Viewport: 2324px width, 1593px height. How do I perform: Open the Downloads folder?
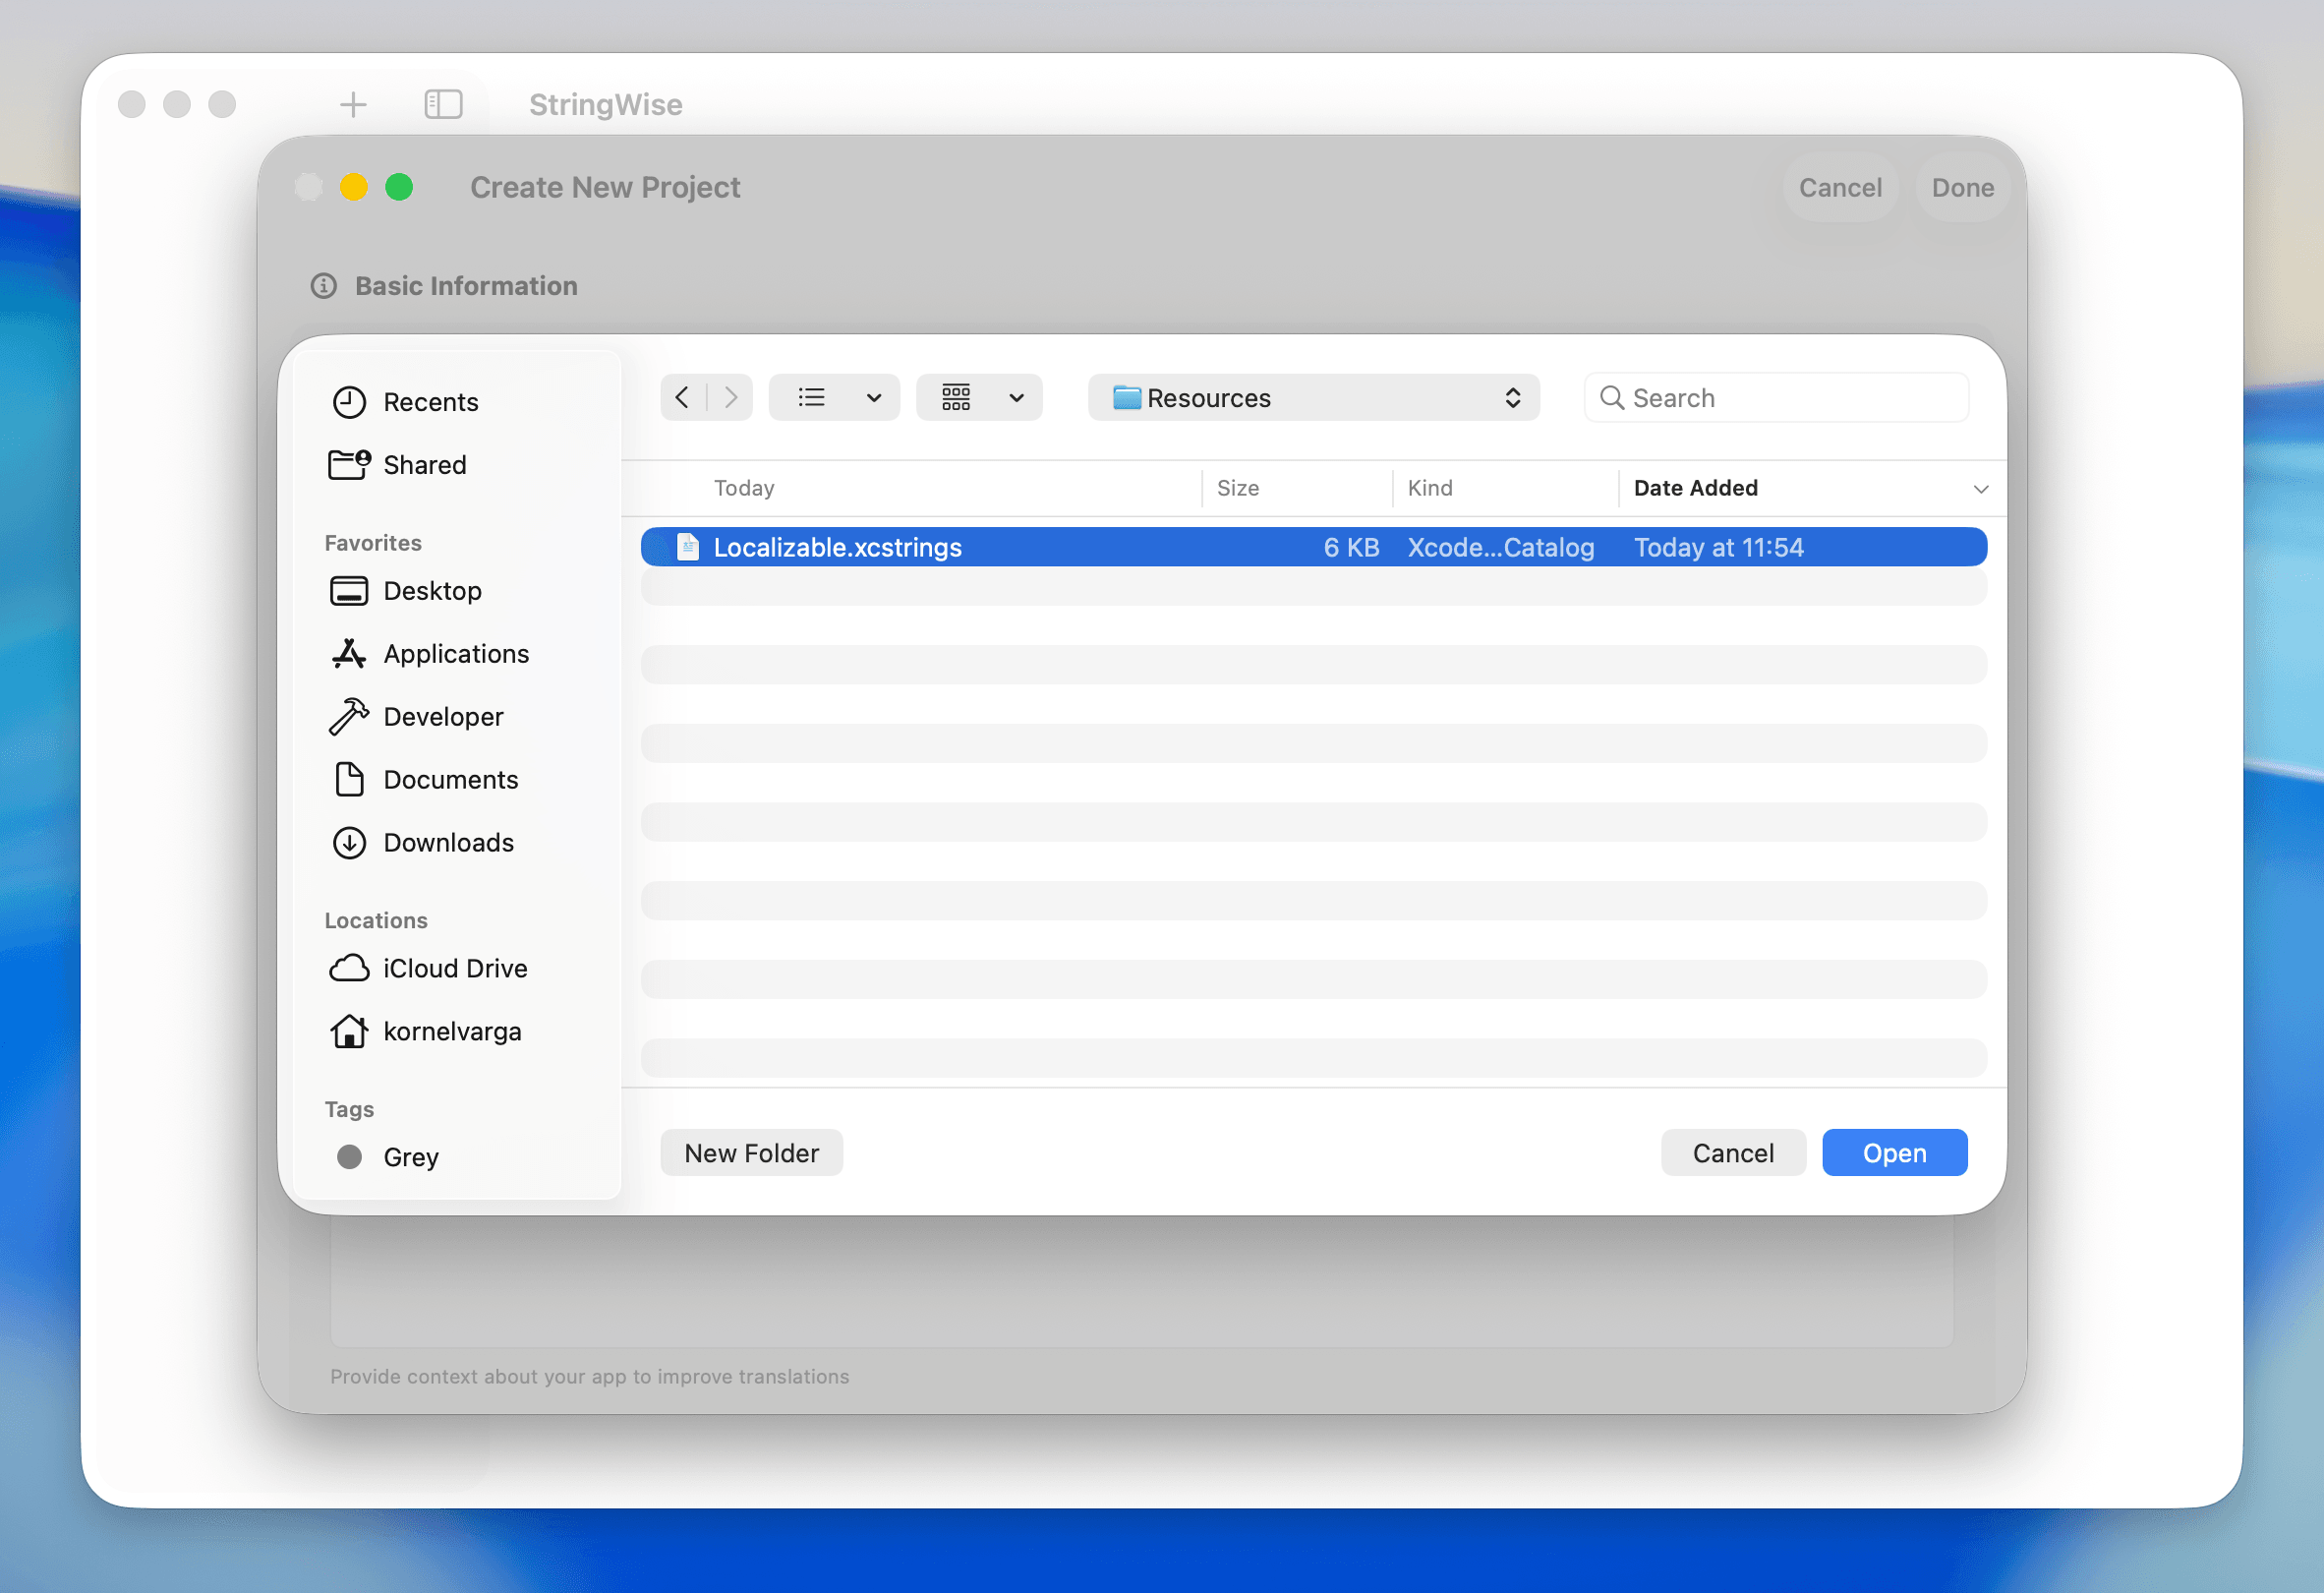point(448,843)
